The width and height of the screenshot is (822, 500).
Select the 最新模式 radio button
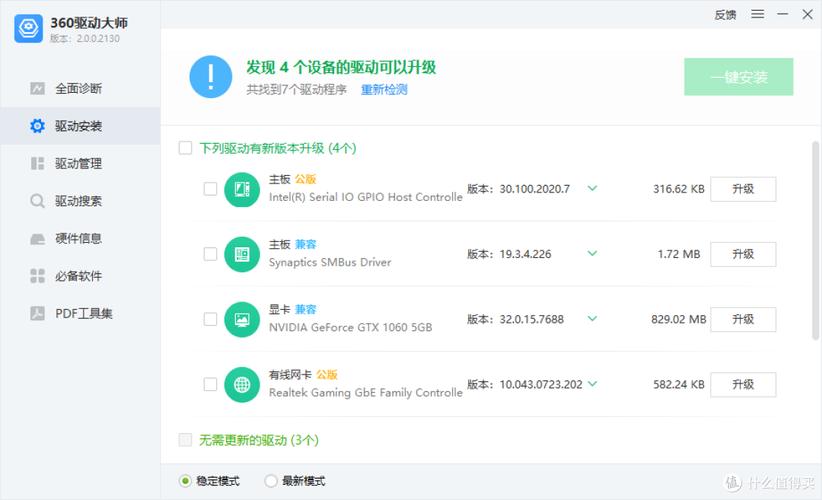coord(271,481)
